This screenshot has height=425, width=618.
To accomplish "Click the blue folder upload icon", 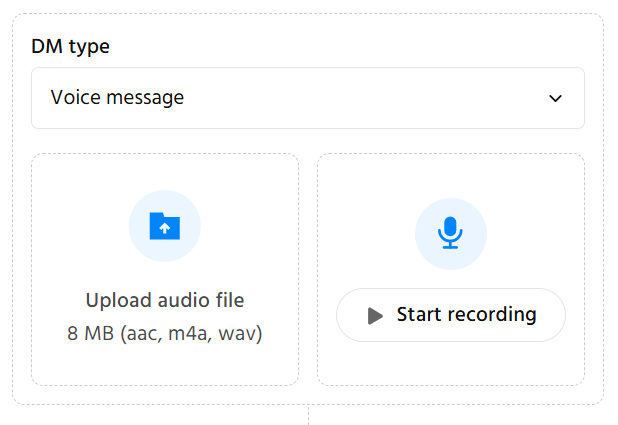I will click(x=165, y=226).
